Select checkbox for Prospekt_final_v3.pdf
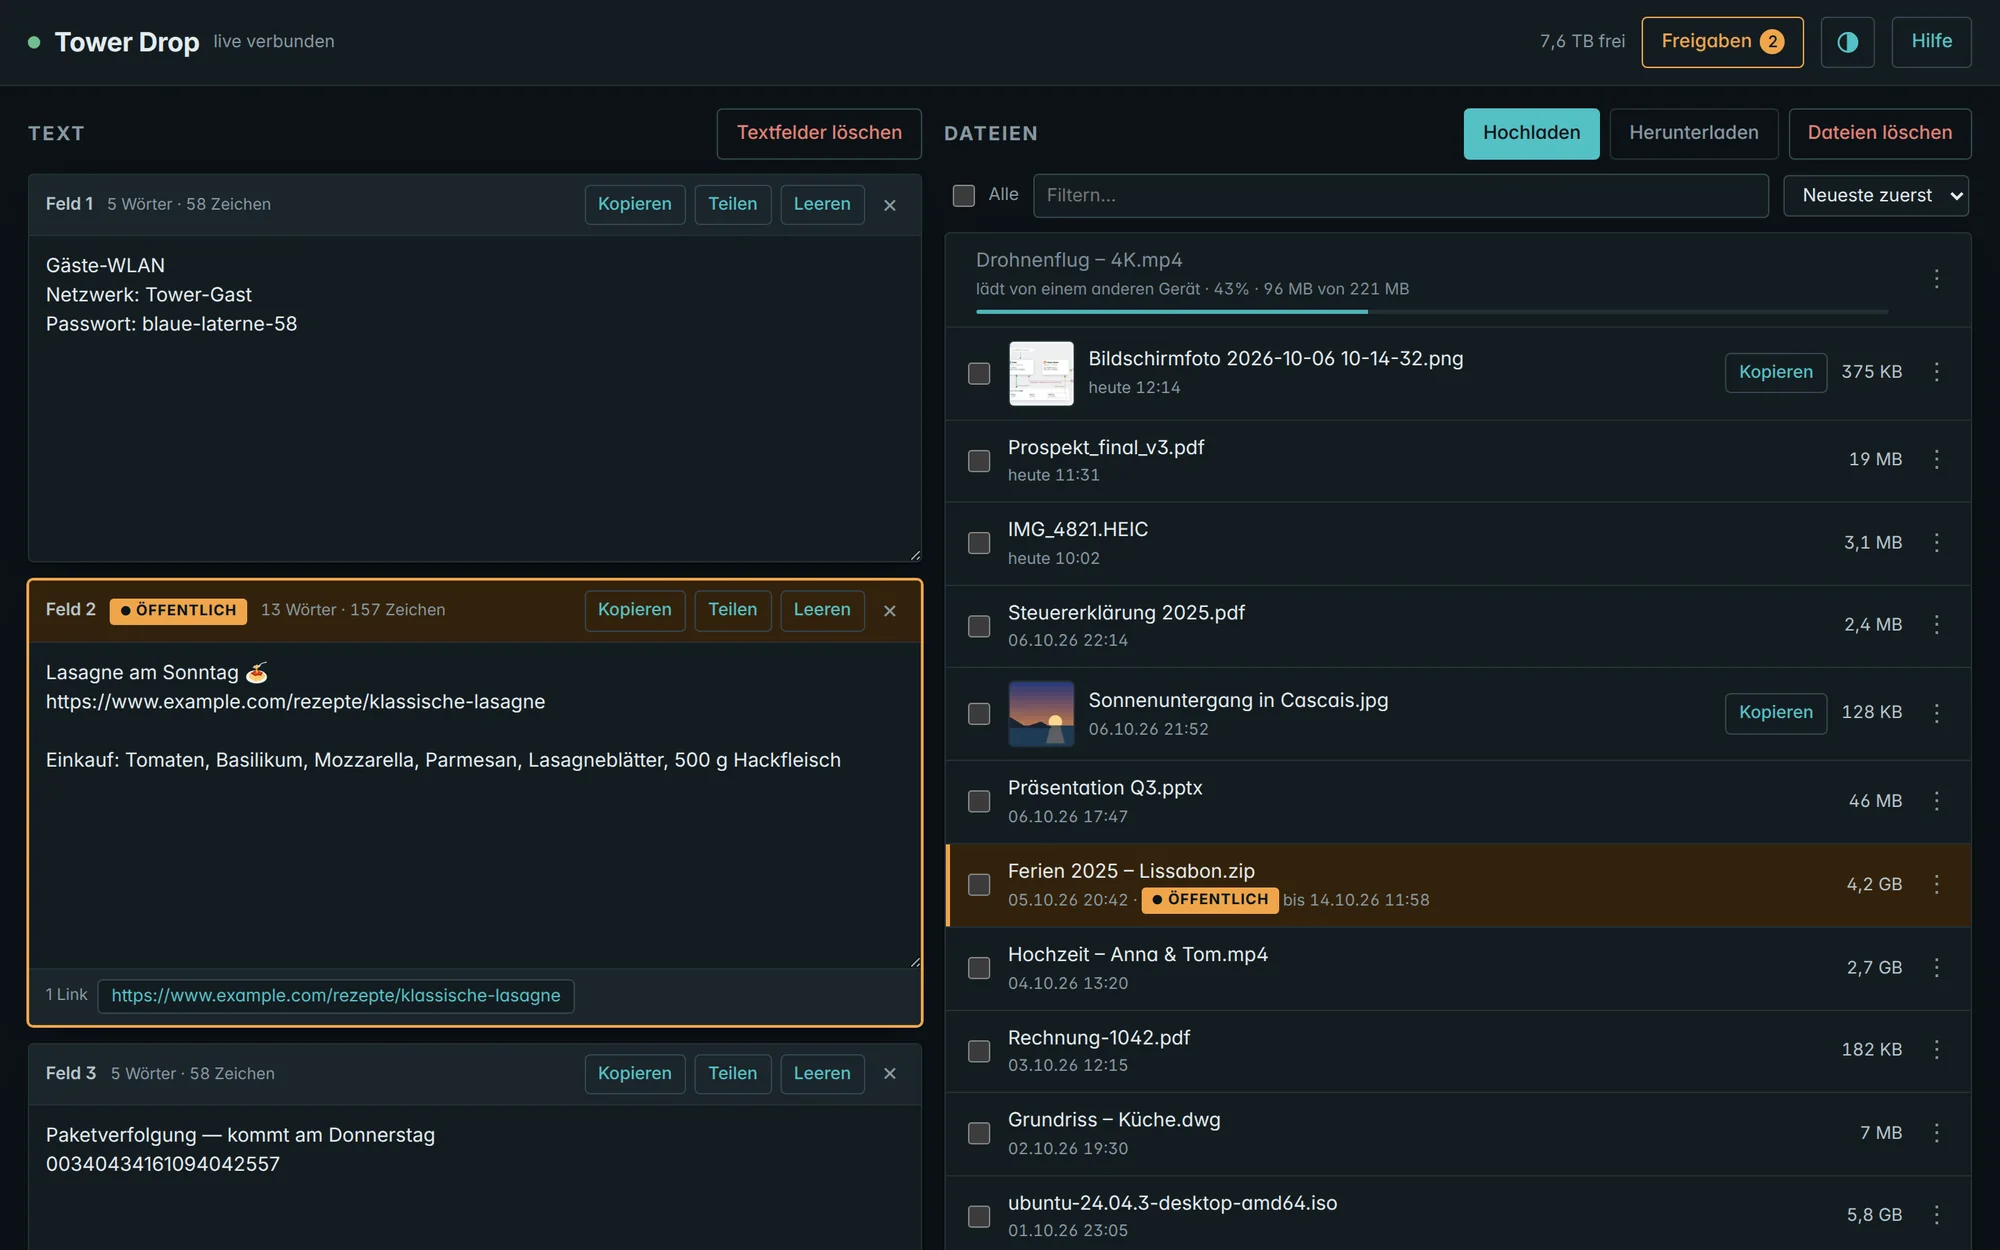Image resolution: width=2000 pixels, height=1250 pixels. [979, 461]
